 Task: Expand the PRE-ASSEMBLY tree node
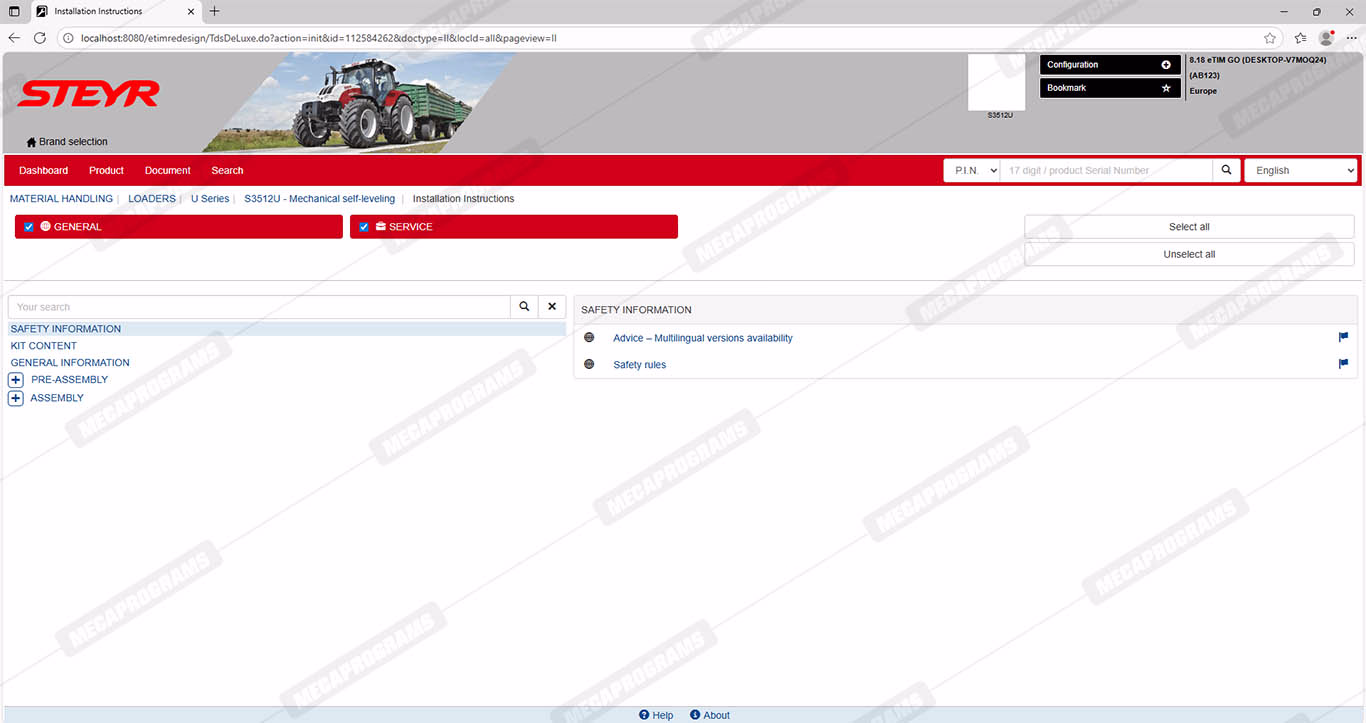click(x=16, y=380)
